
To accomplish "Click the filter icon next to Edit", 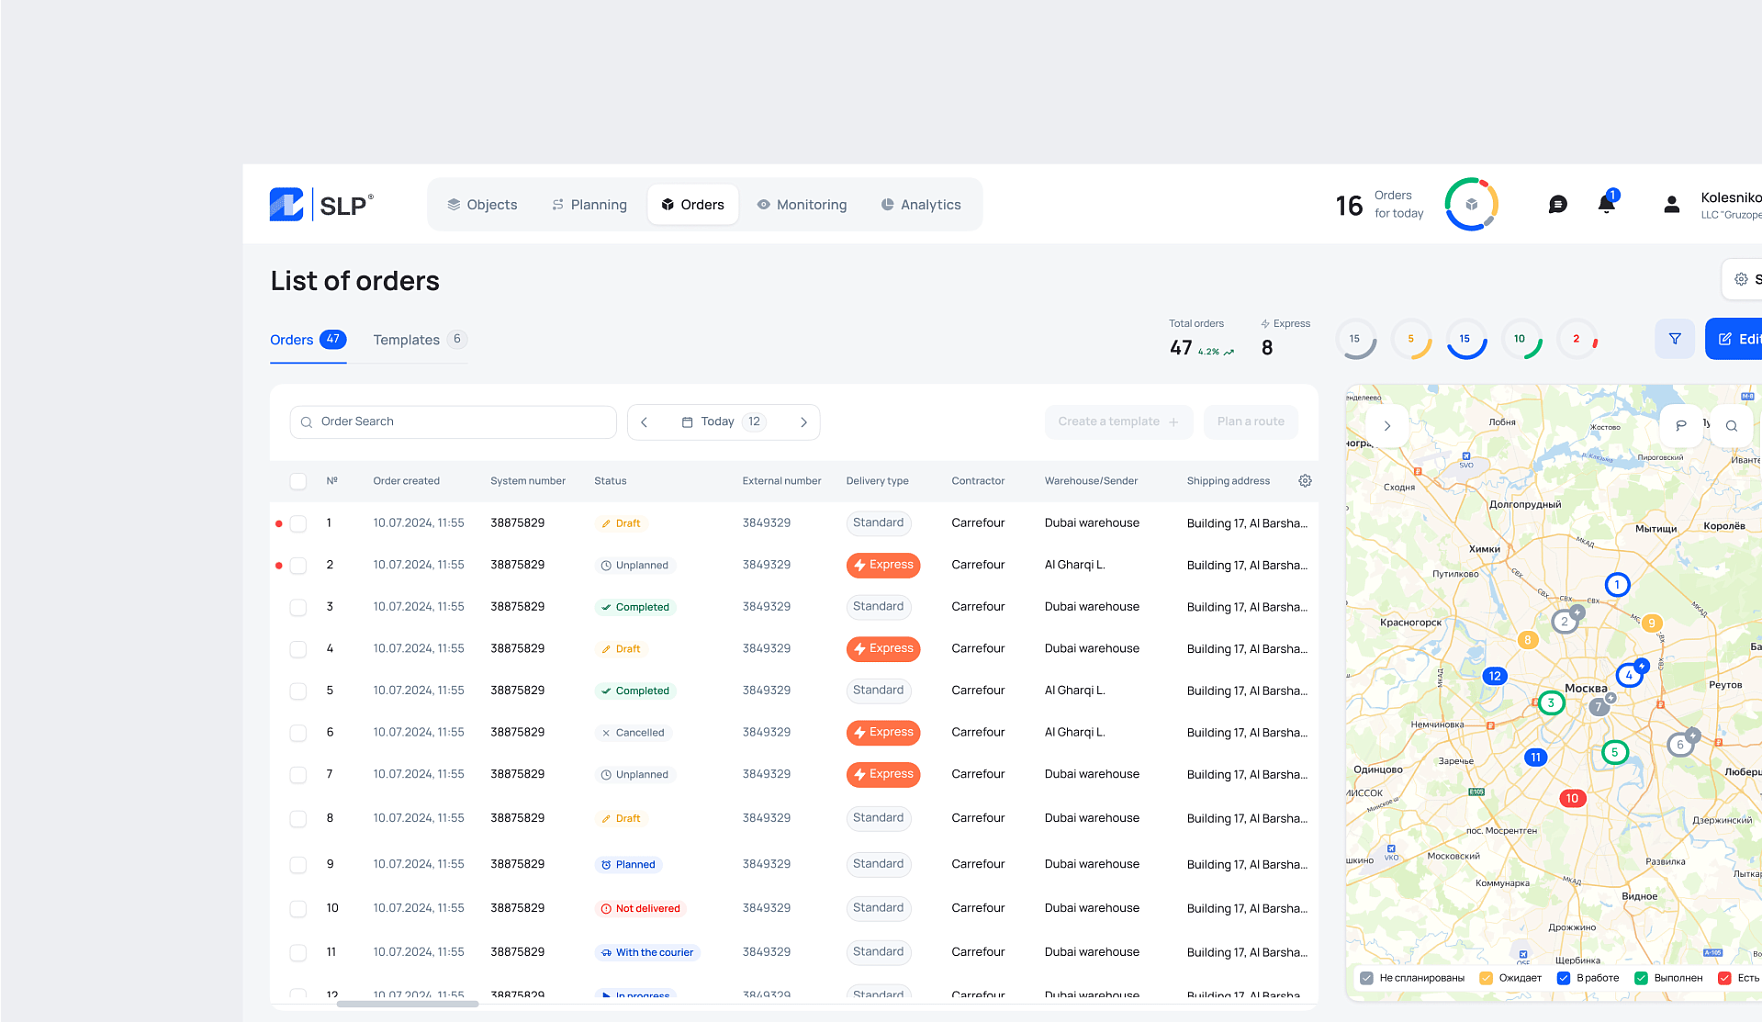I will click(x=1675, y=339).
